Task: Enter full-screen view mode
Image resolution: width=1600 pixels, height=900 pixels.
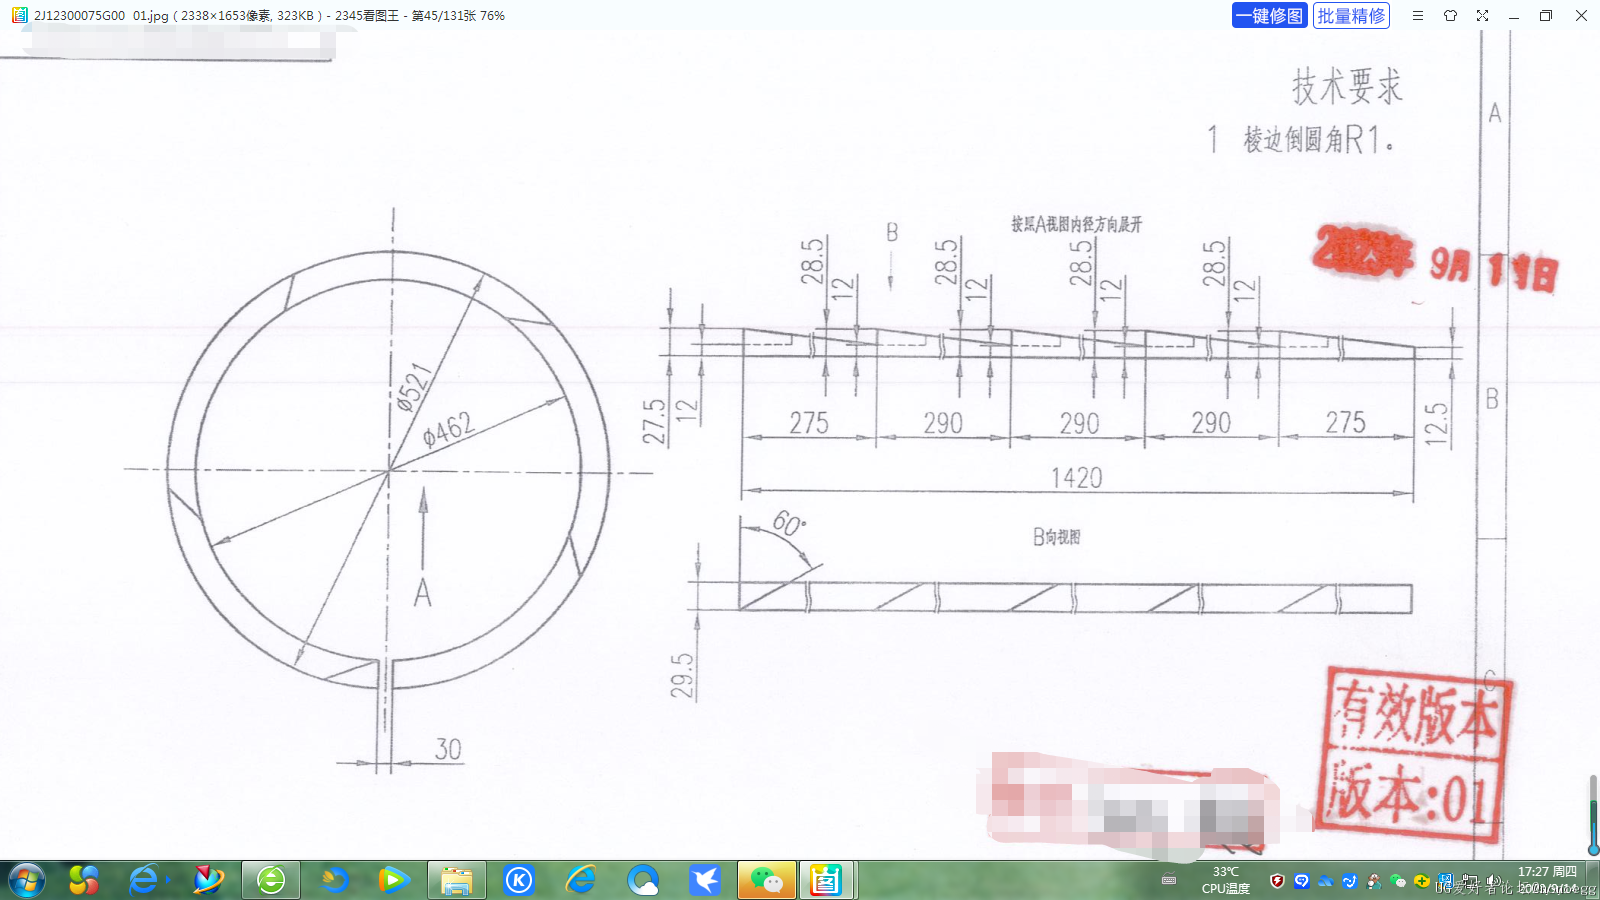Action: pyautogui.click(x=1482, y=15)
